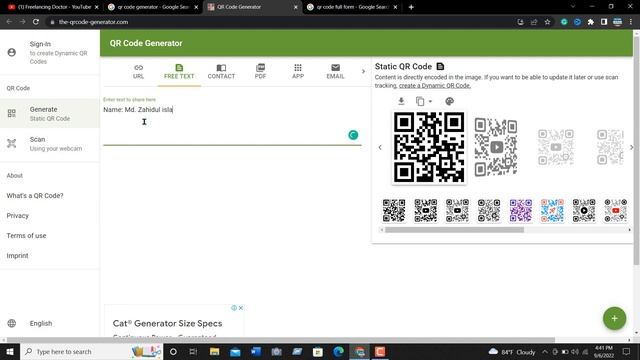640x360 pixels.
Task: Open a new browser tab
Action: (x=411, y=7)
